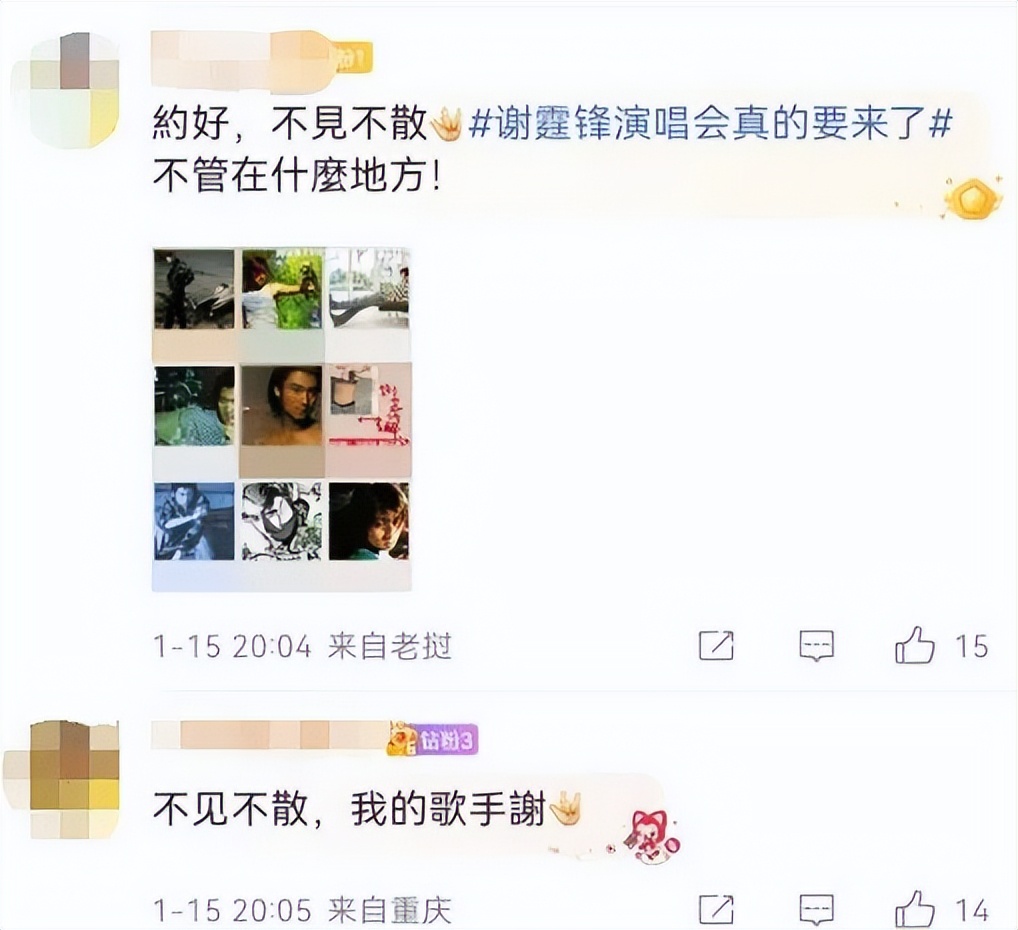Share the first comment via repost icon
The height and width of the screenshot is (930, 1018).
[716, 646]
